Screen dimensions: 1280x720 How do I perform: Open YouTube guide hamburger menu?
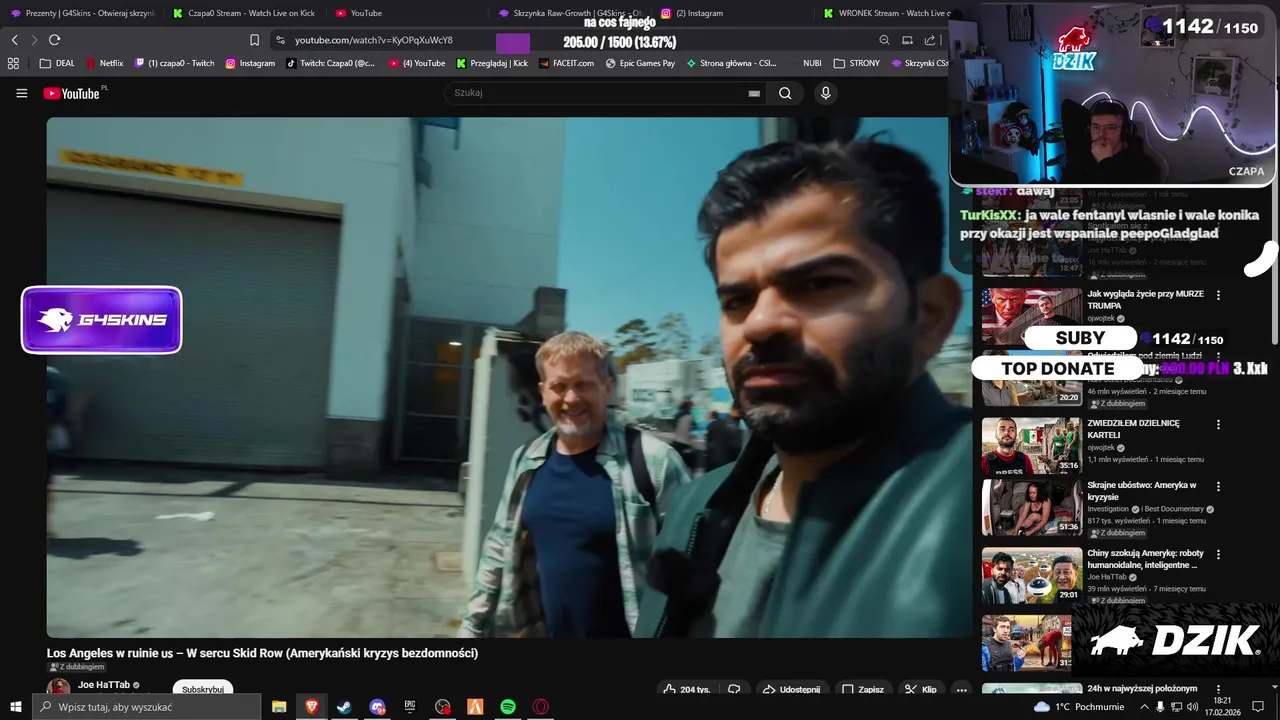[21, 93]
